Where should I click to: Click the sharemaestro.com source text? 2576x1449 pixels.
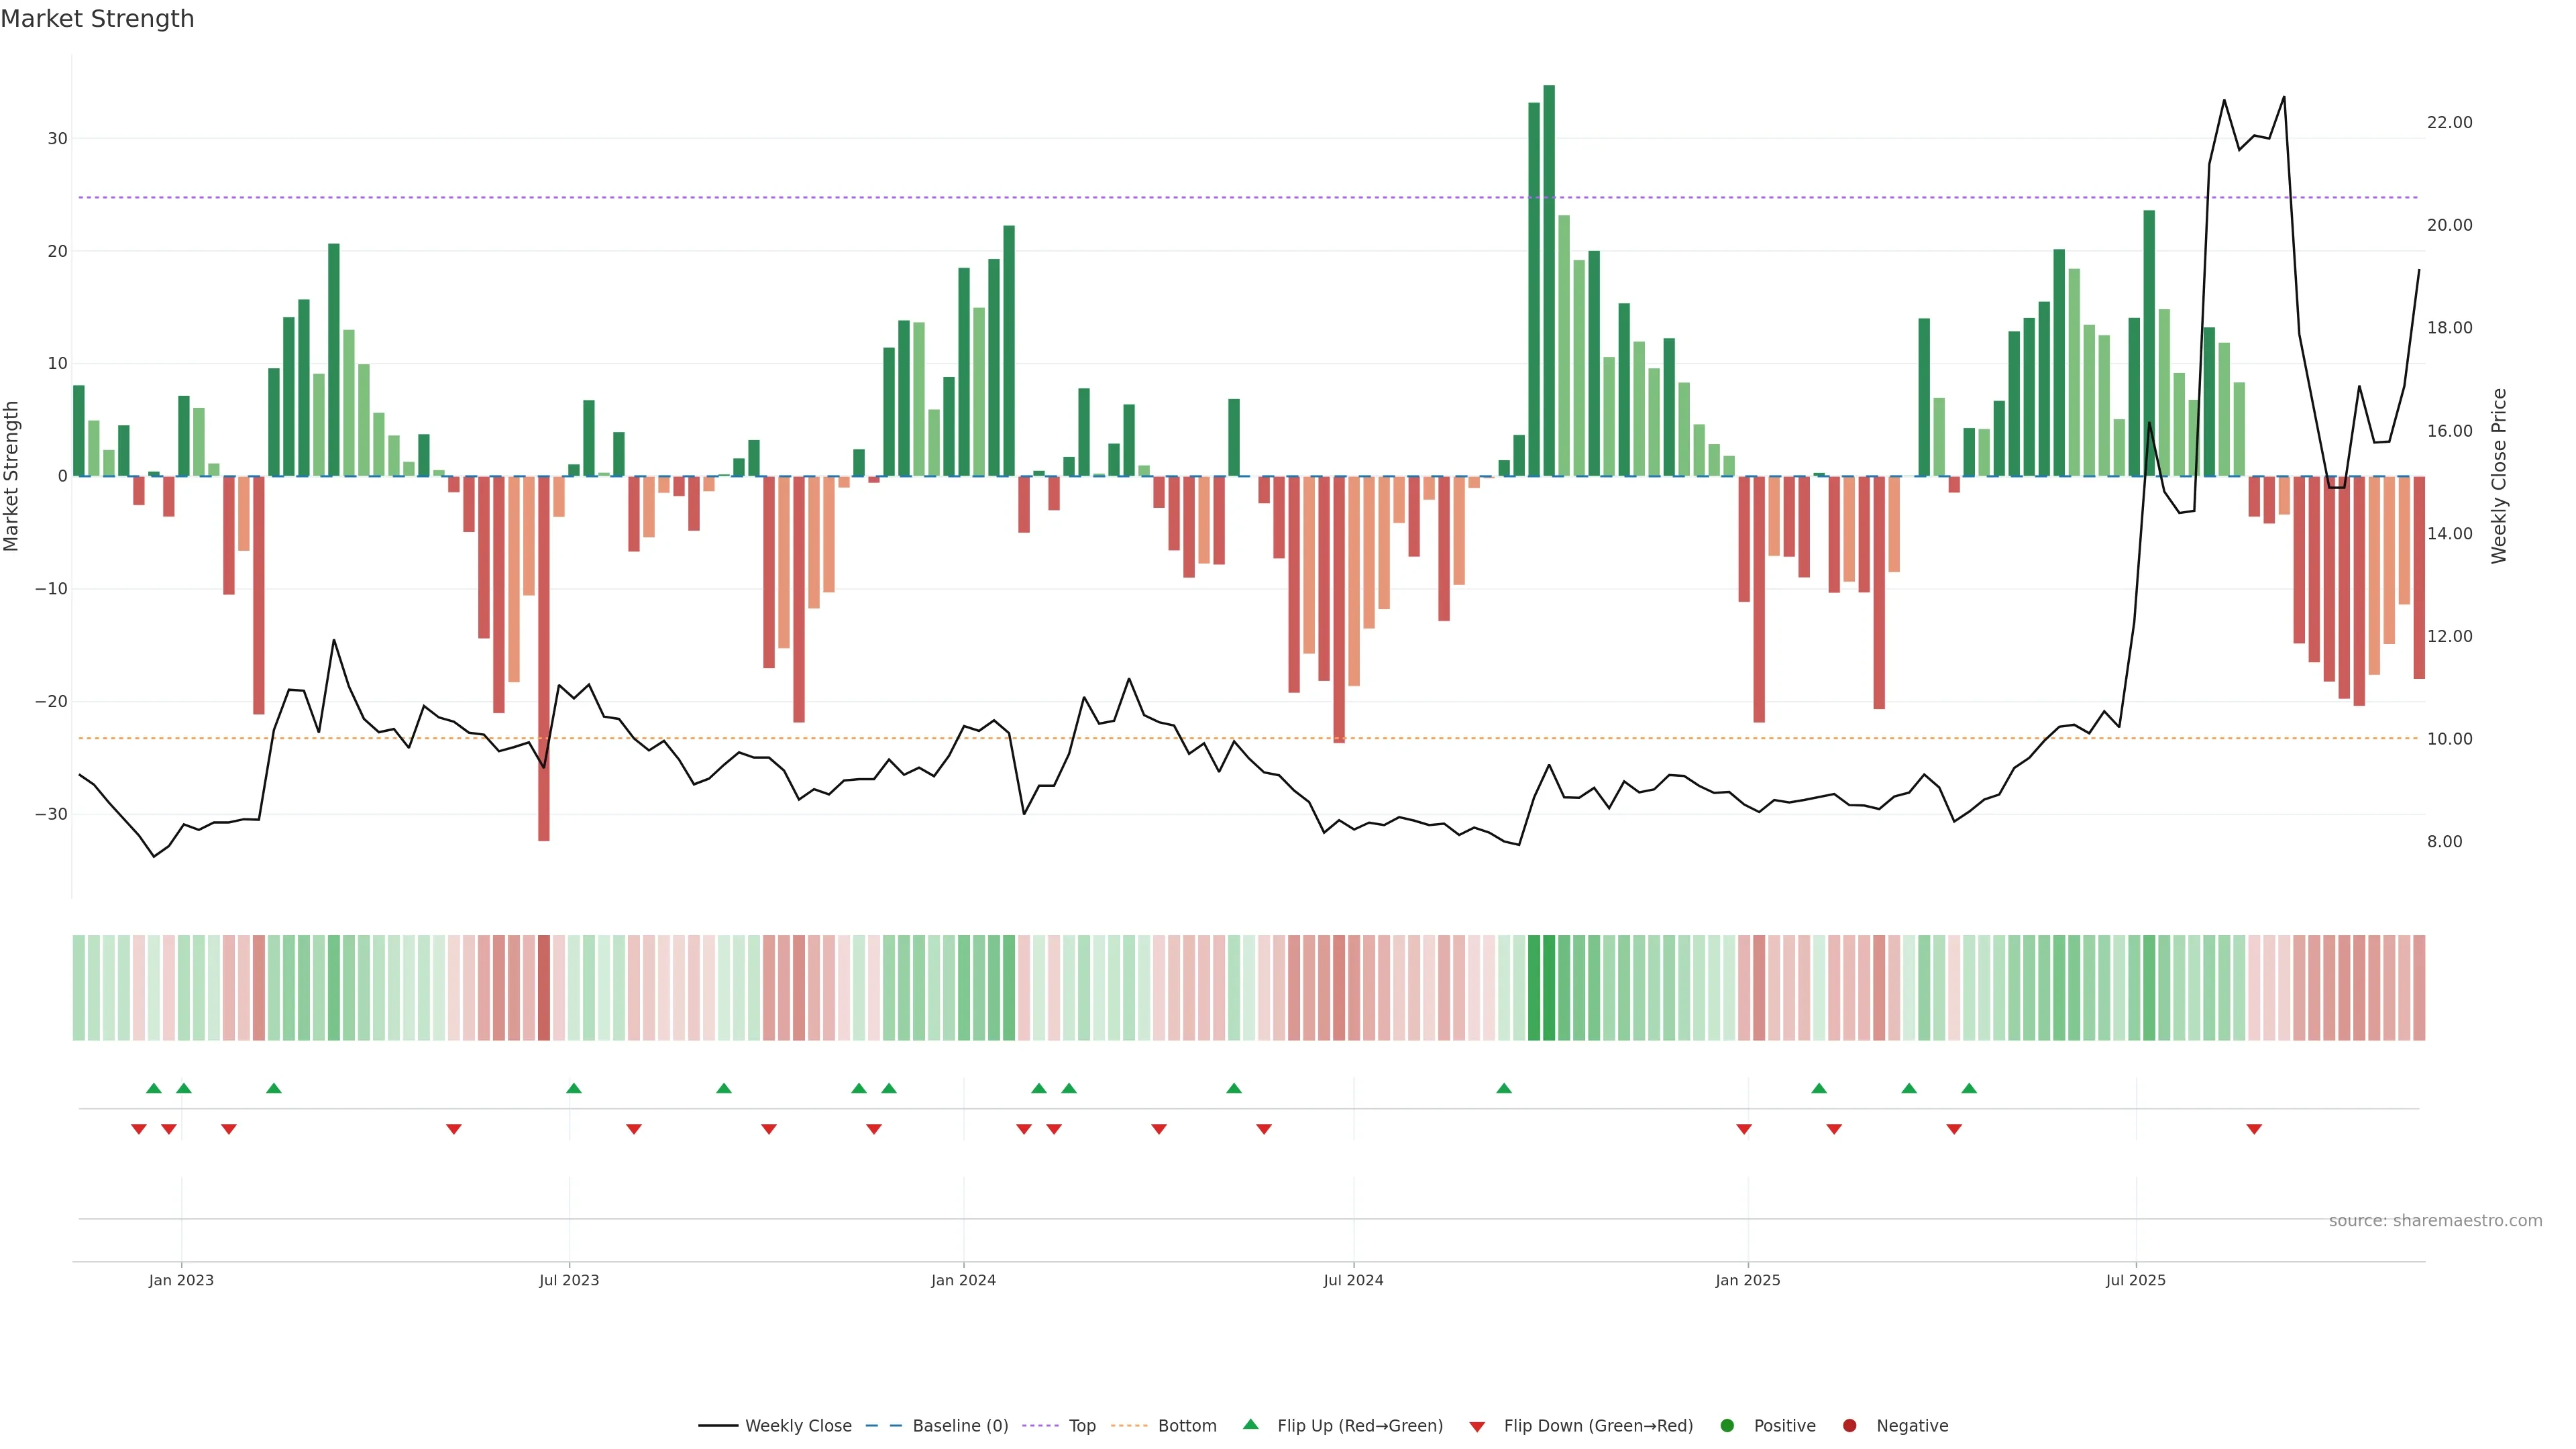(2435, 1221)
